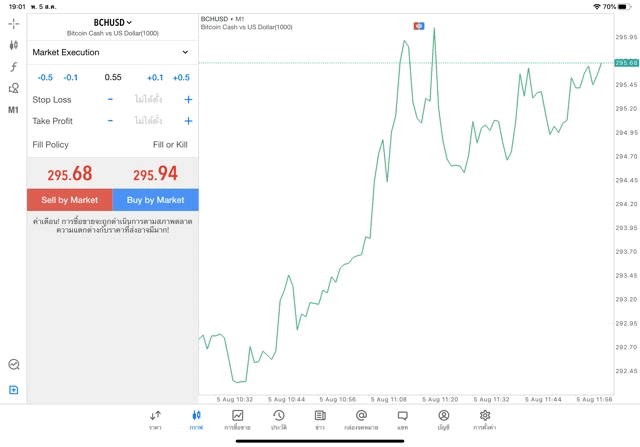
Task: Open Market Execution order type dropdown
Action: pyautogui.click(x=112, y=52)
